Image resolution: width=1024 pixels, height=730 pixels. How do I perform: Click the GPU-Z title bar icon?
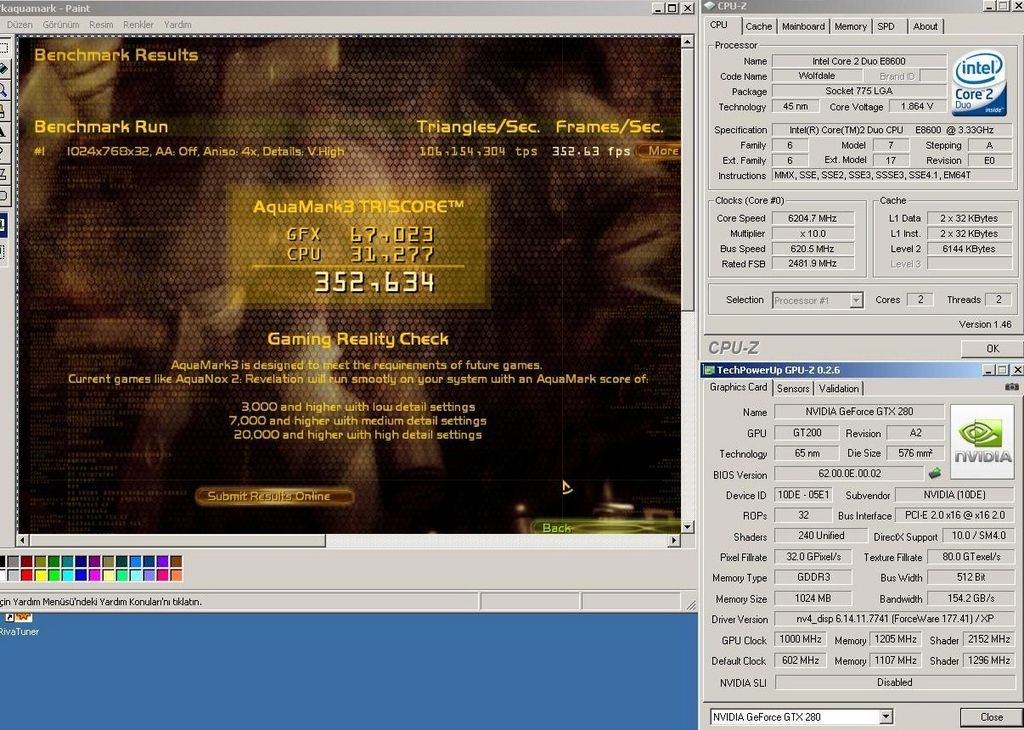pyautogui.click(x=709, y=370)
